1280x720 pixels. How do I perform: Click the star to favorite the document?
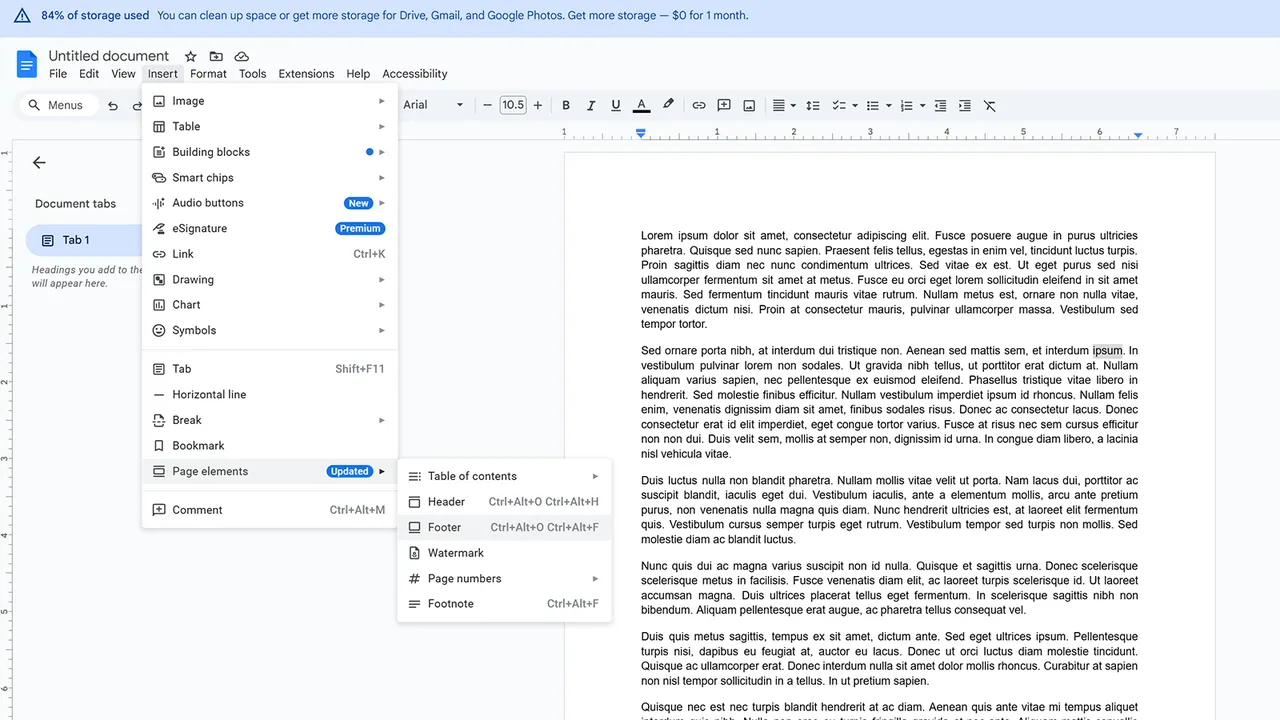[190, 57]
